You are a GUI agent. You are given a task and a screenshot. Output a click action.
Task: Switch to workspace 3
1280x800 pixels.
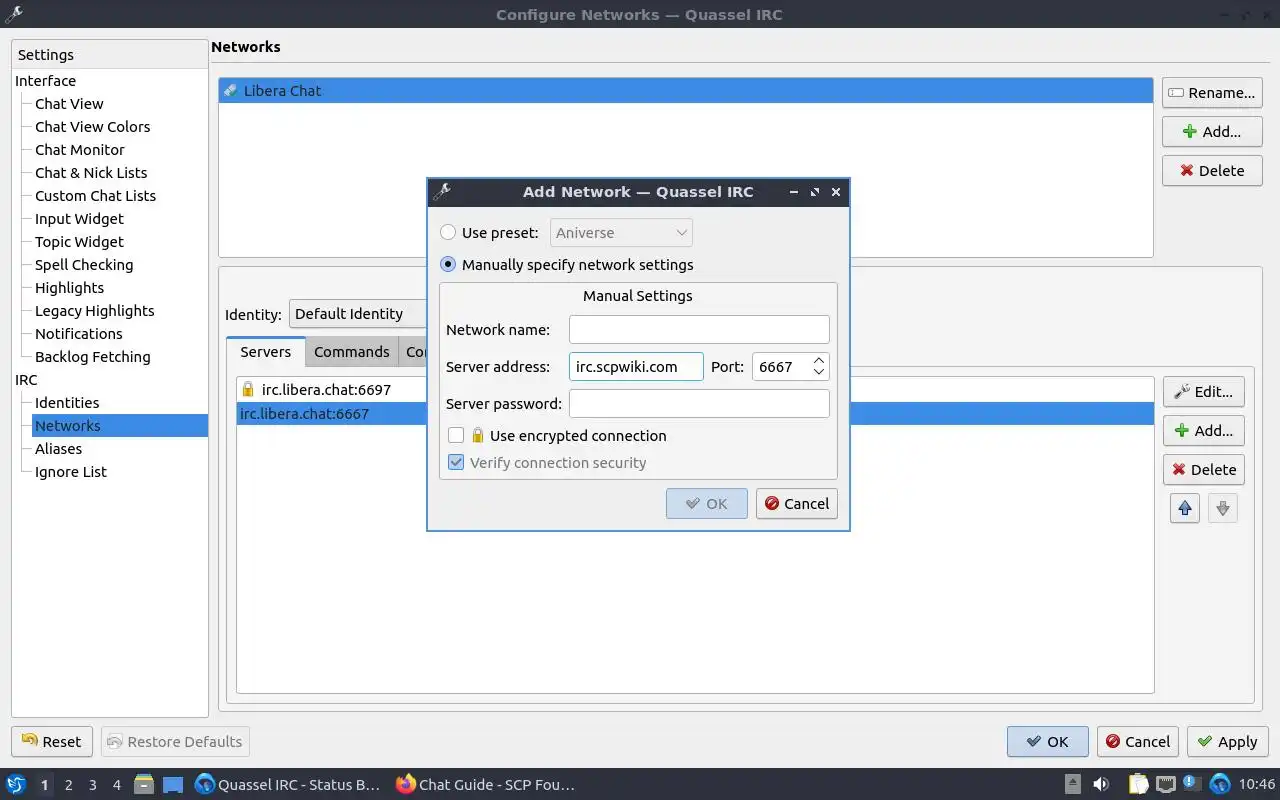[92, 785]
